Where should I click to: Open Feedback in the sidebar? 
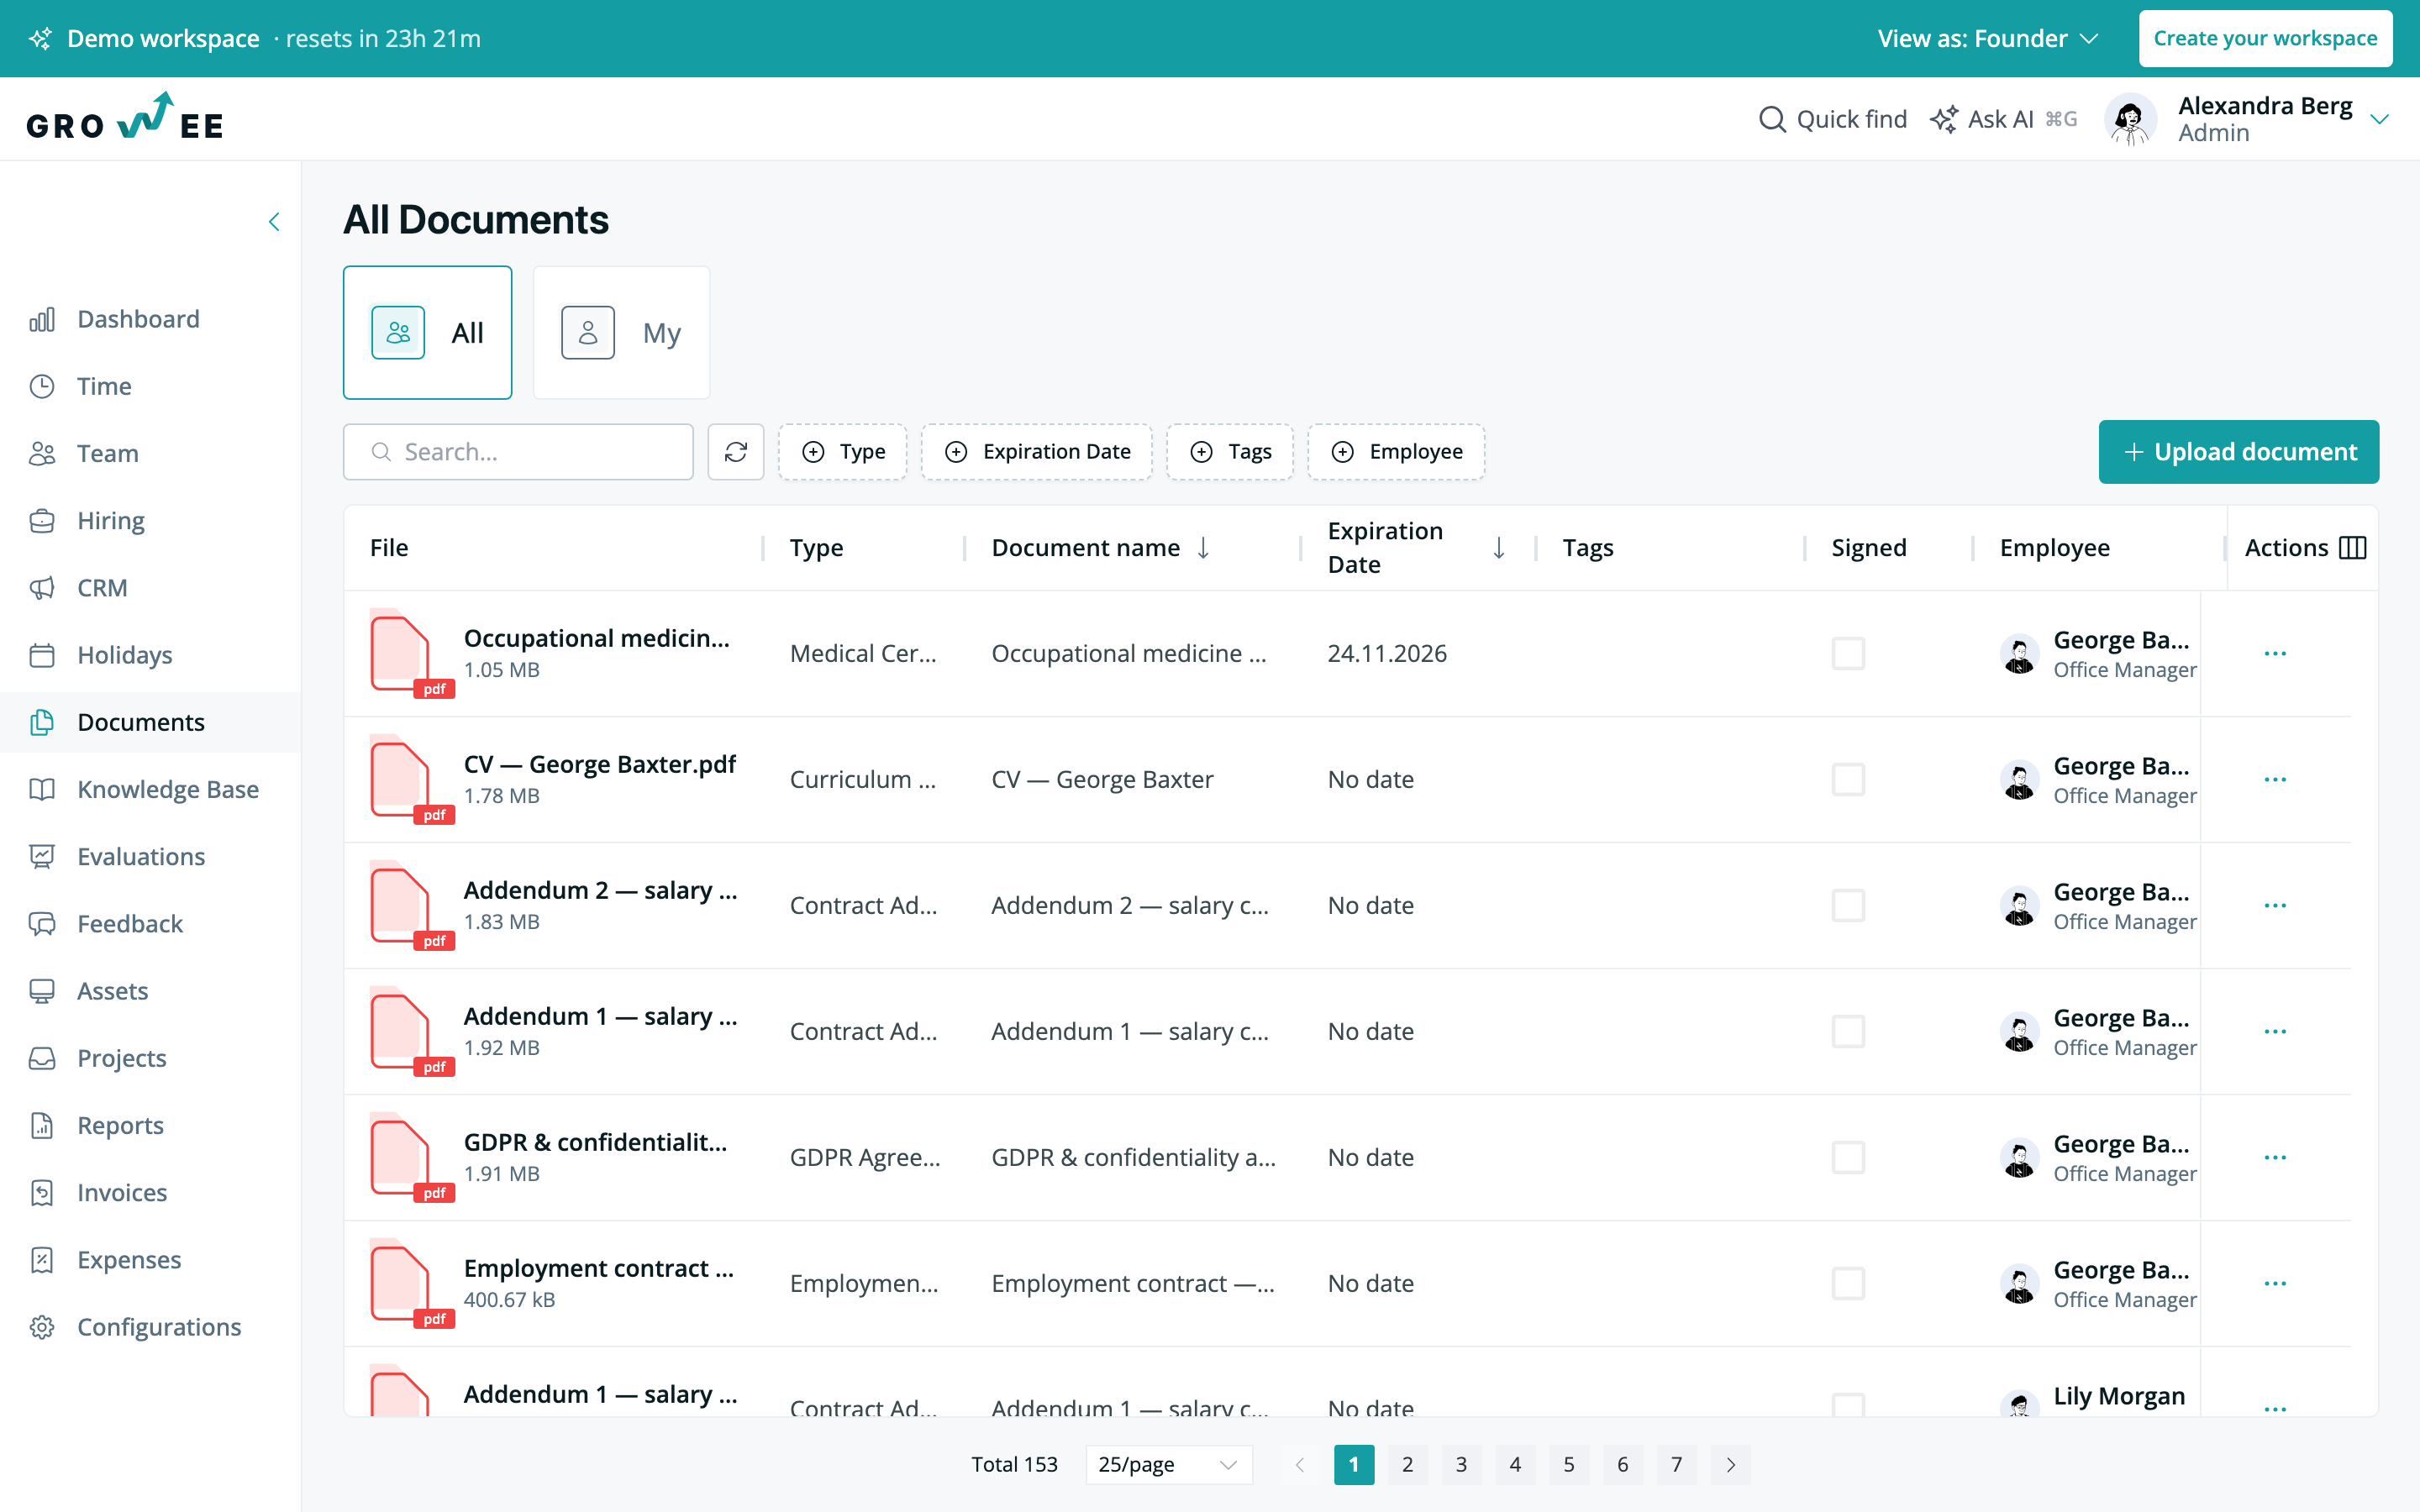tap(150, 924)
